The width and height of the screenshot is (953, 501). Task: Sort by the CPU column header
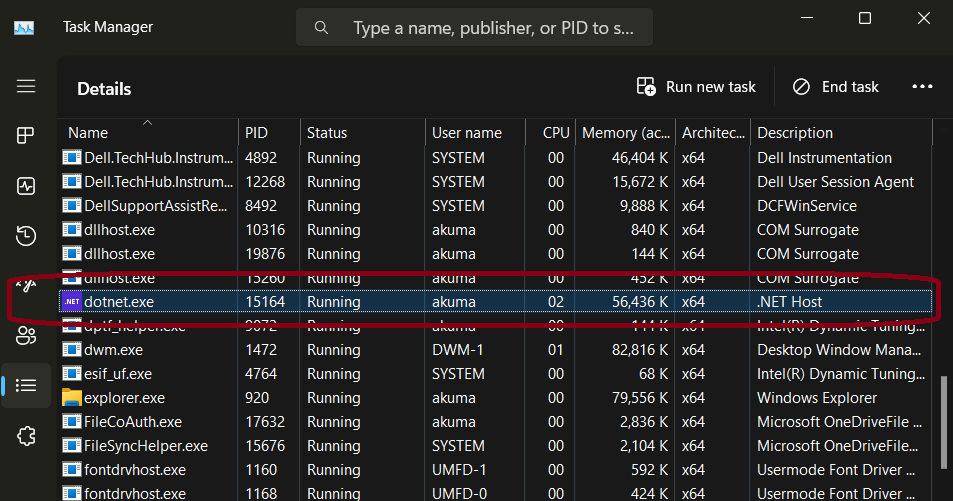[550, 133]
